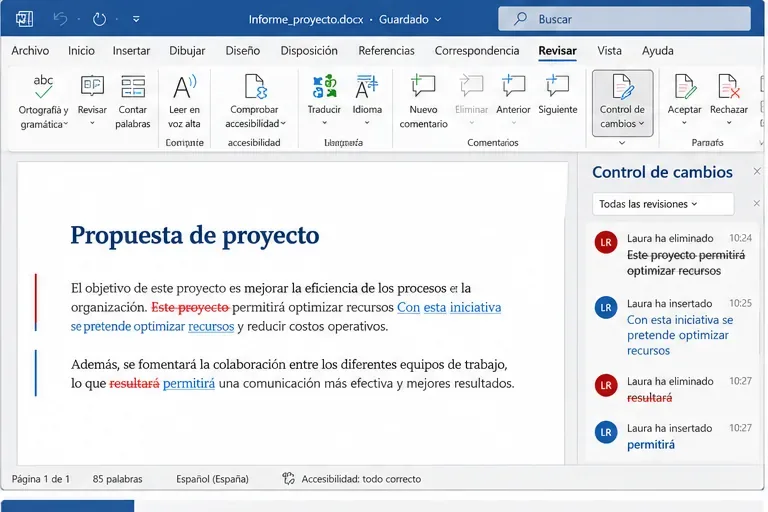Click LR avatar of the 10:24 revision

tap(606, 242)
